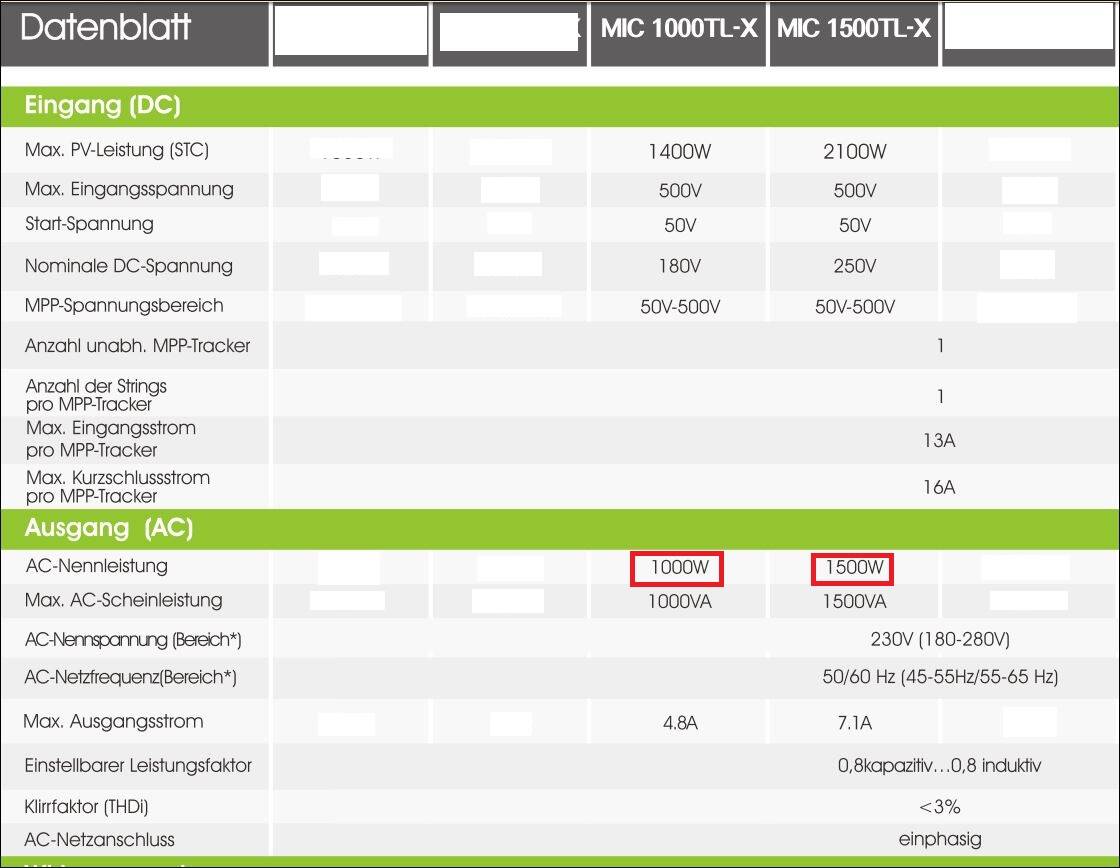Select the 1000VA value

pyautogui.click(x=680, y=602)
